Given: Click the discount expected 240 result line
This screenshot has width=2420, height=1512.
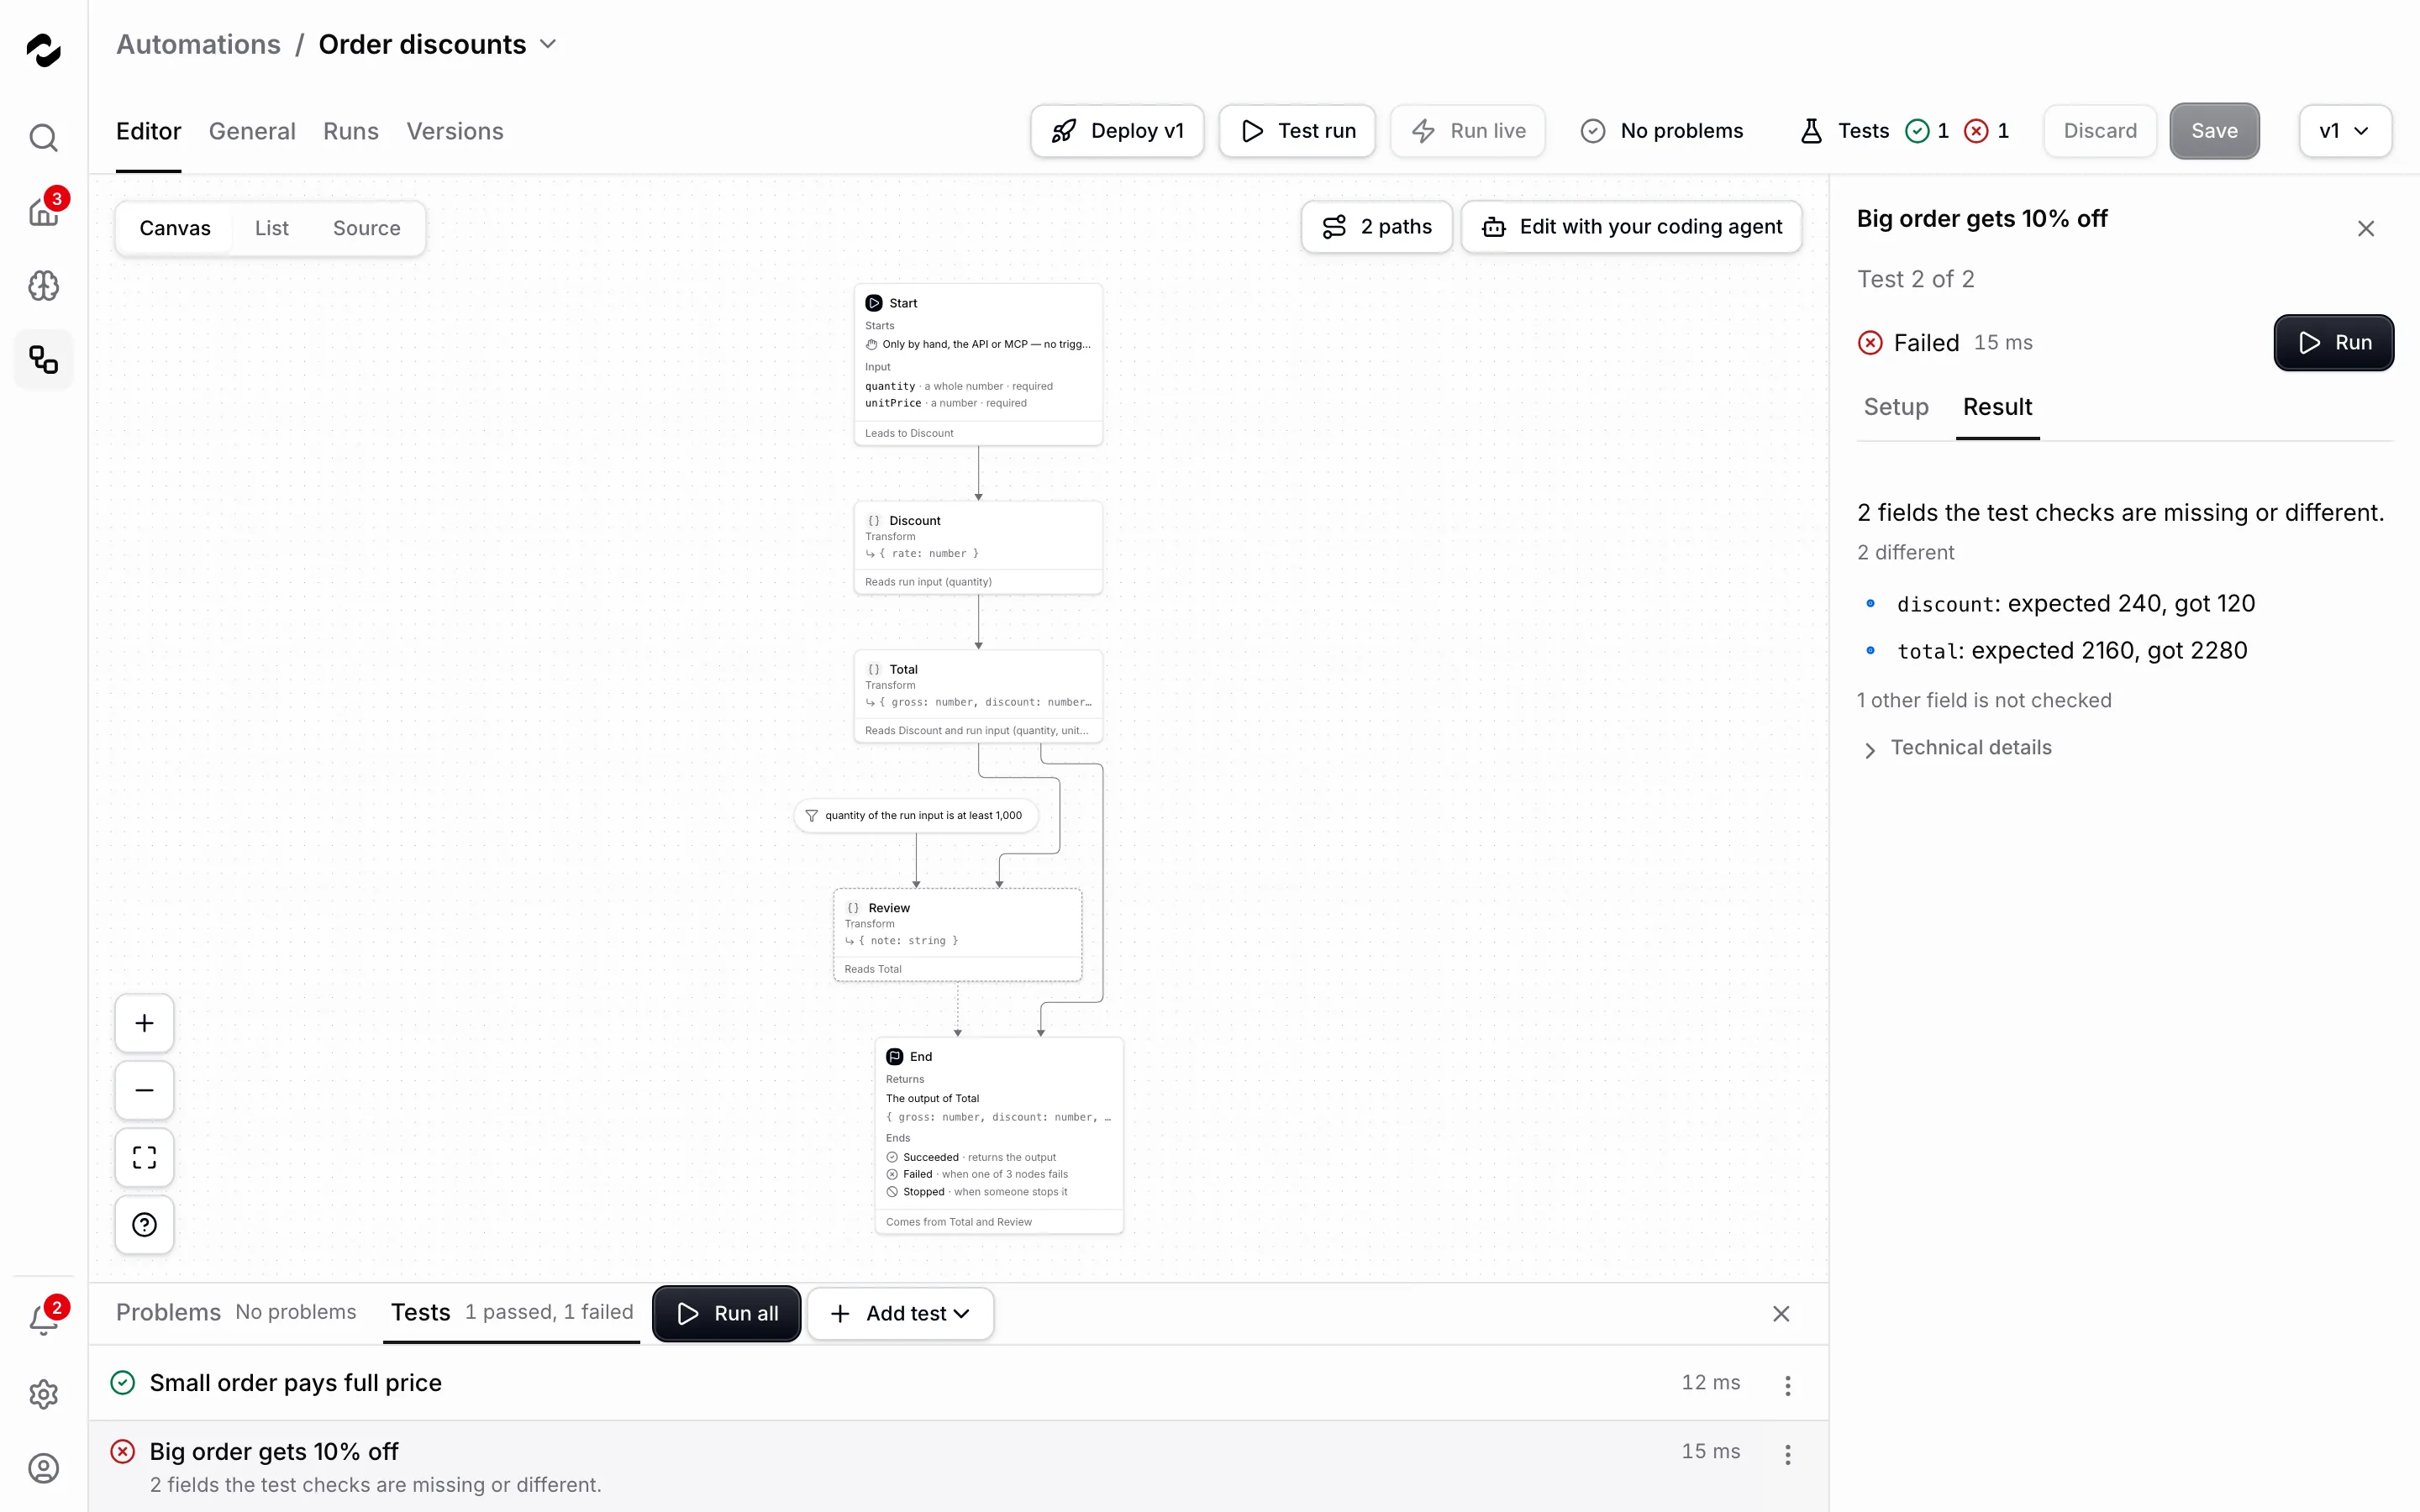Looking at the screenshot, I should pyautogui.click(x=2076, y=604).
